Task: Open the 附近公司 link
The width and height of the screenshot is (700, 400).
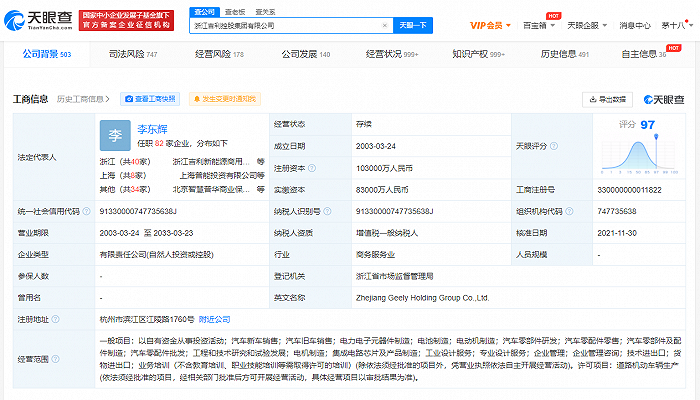Action: [x=215, y=319]
